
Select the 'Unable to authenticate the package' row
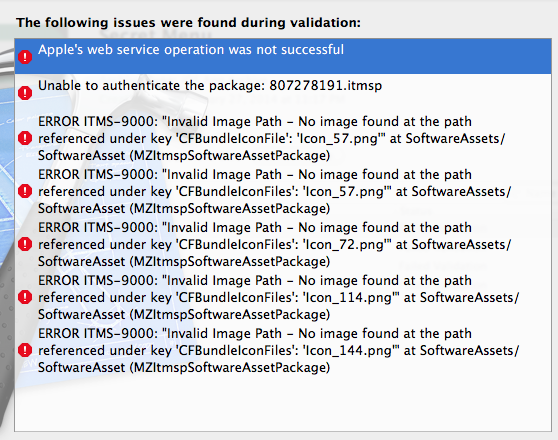(x=283, y=93)
